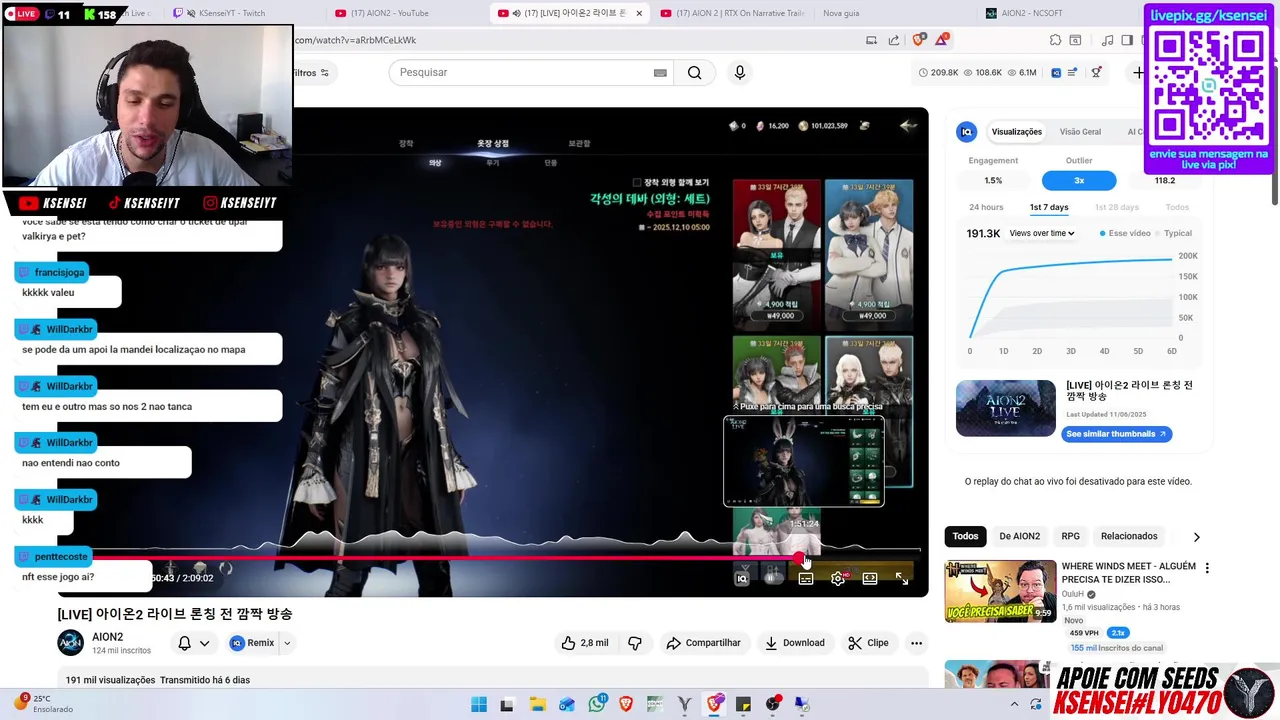Viewport: 1280px width, 720px height.
Task: Toggle the 'Esse vídeo' chart series
Action: pyautogui.click(x=1125, y=233)
